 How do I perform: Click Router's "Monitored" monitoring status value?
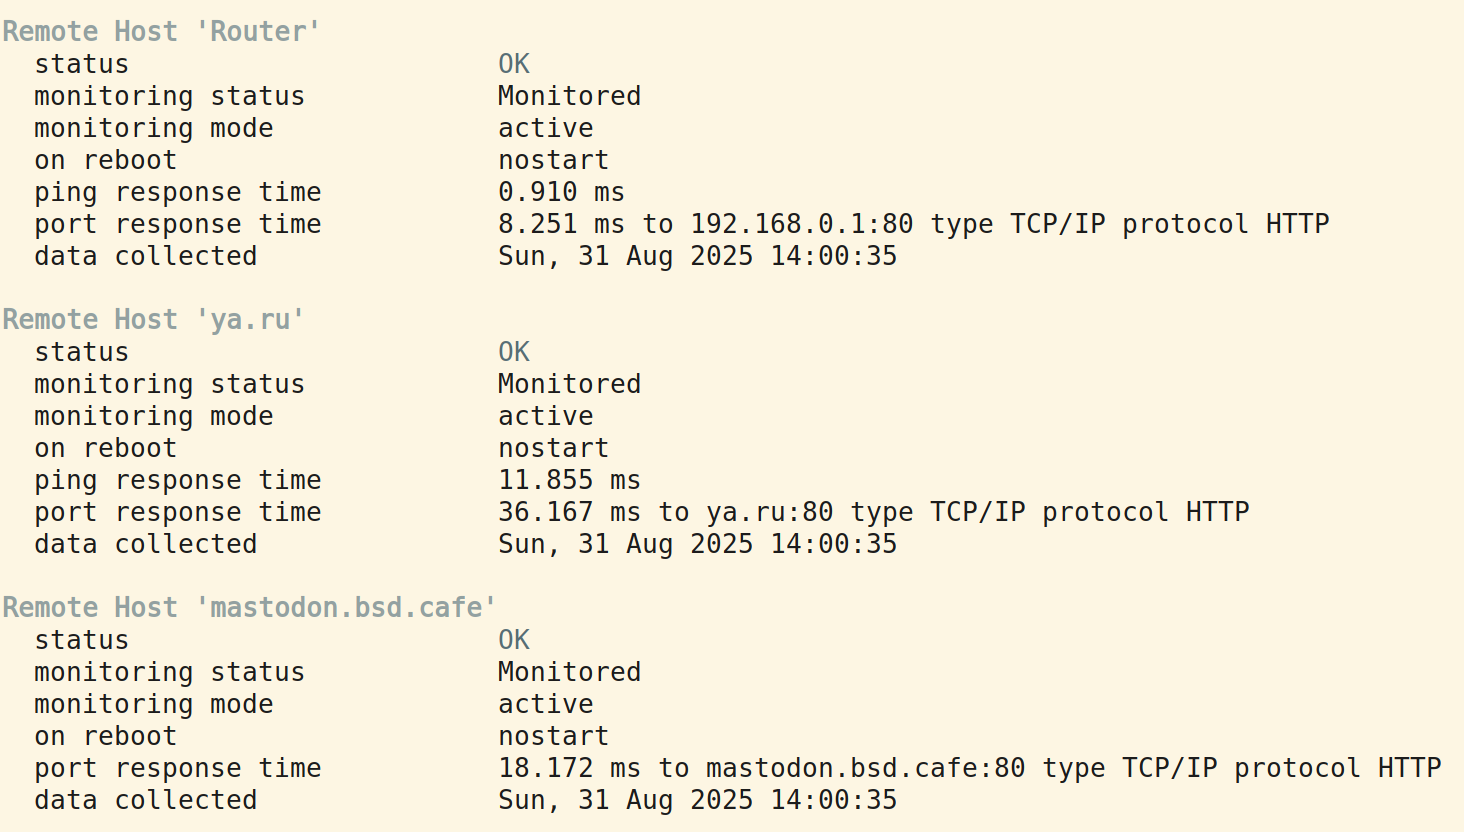pos(569,96)
